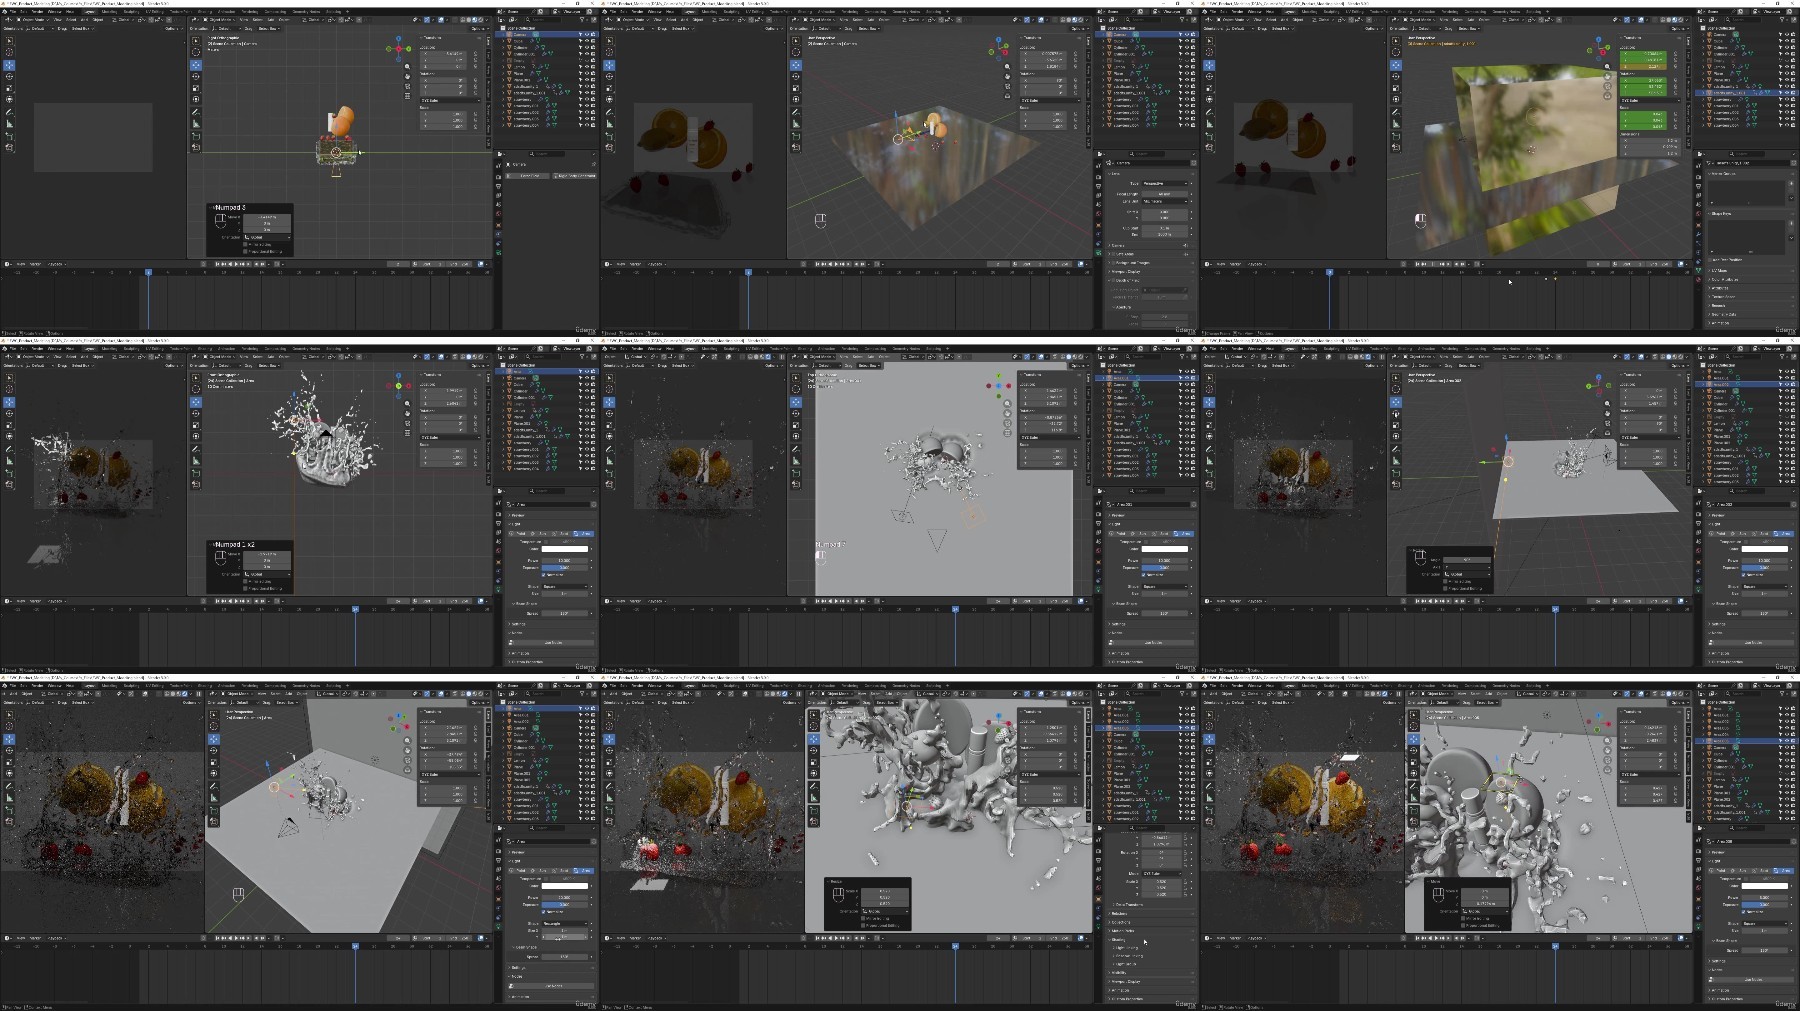1800x1011 pixels.
Task: Select Rotate tool in Numpad 3 frame's main viewport
Action: (x=197, y=77)
